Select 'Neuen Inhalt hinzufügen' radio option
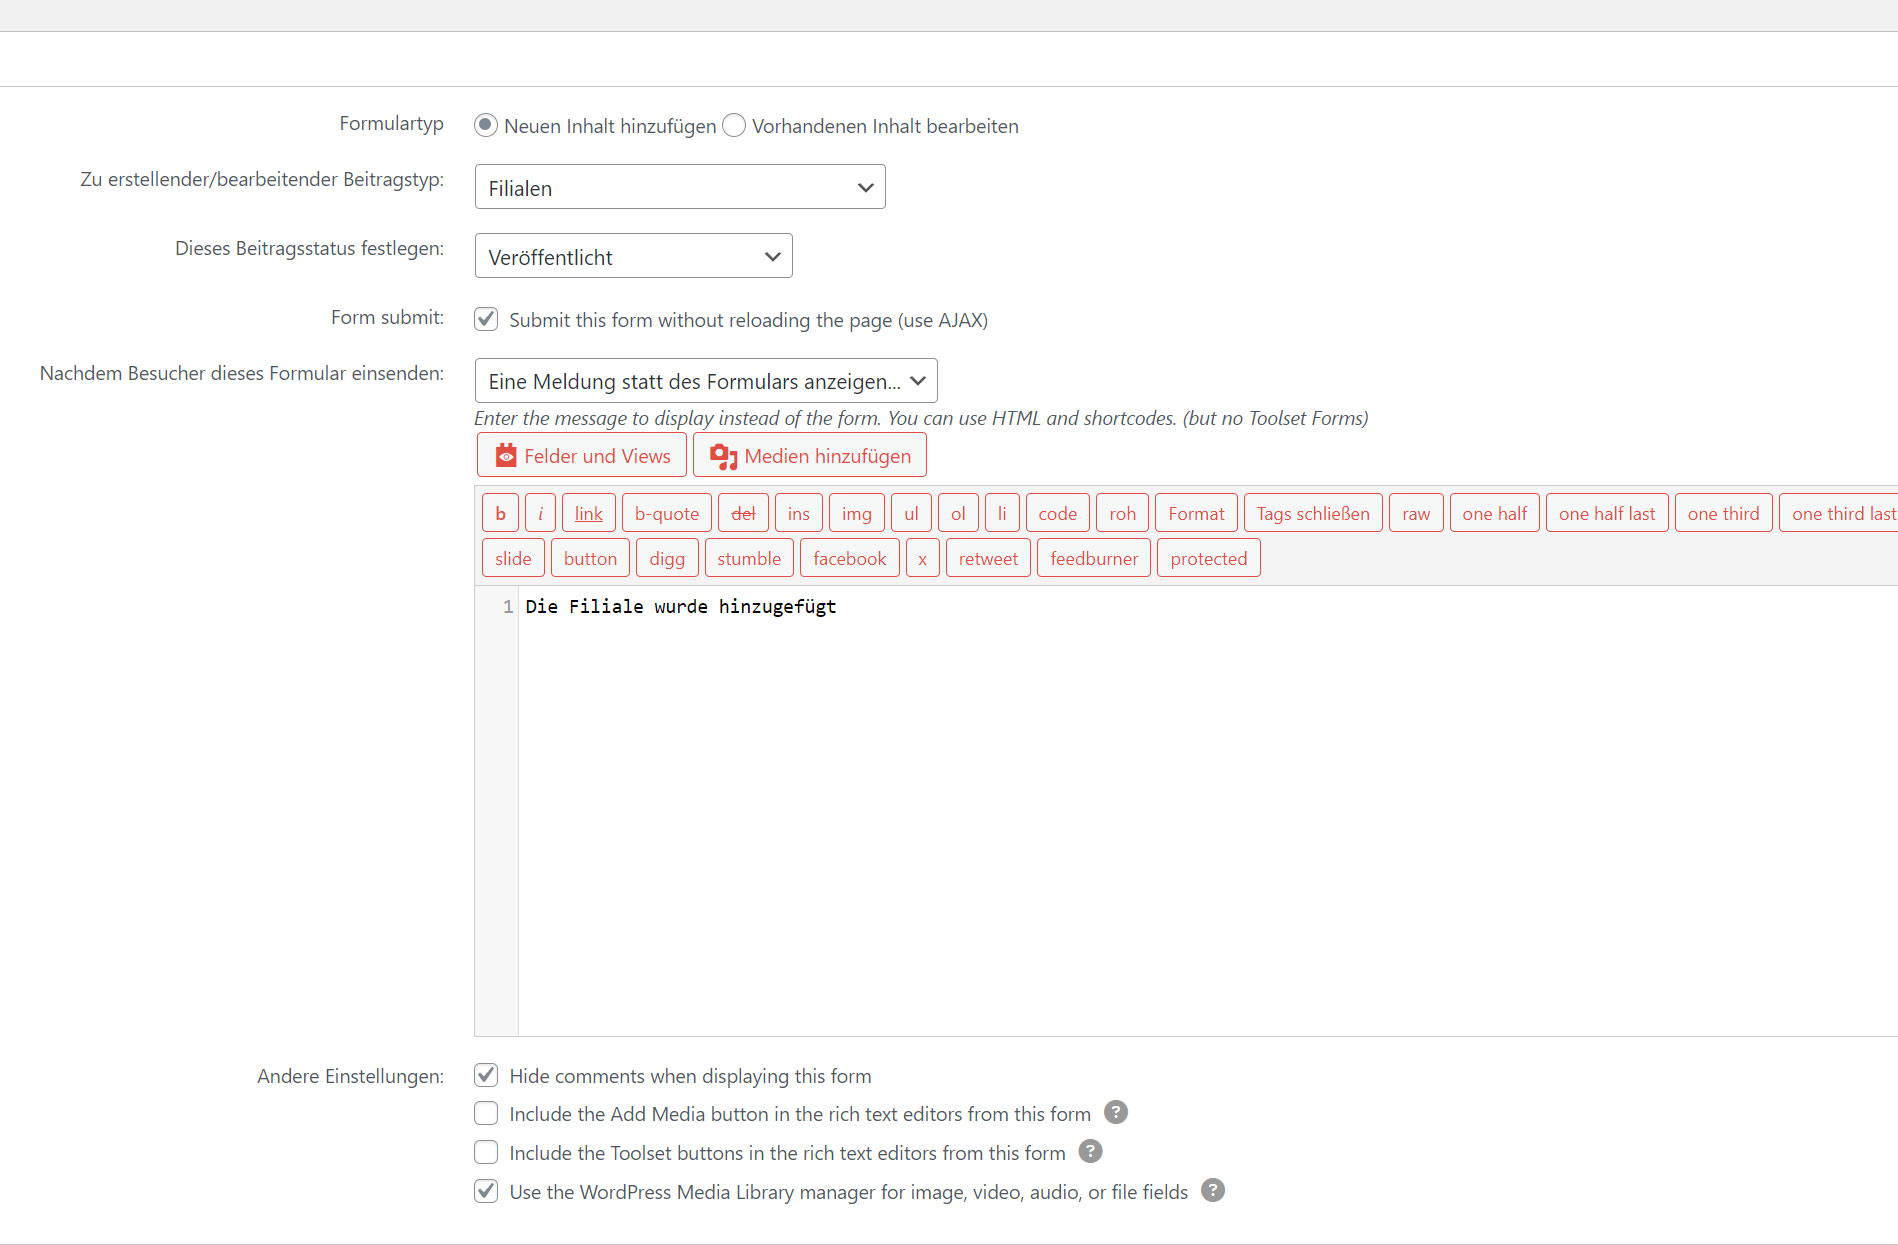 pyautogui.click(x=486, y=125)
